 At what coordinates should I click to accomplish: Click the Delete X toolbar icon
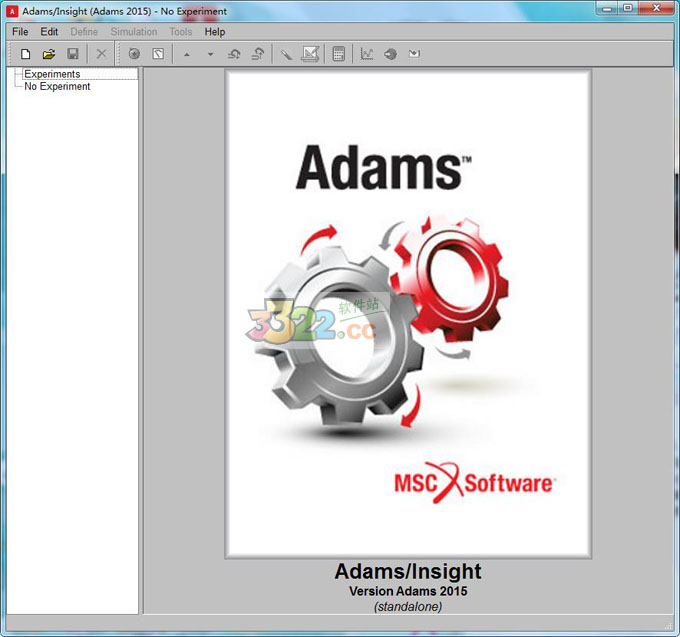point(101,54)
